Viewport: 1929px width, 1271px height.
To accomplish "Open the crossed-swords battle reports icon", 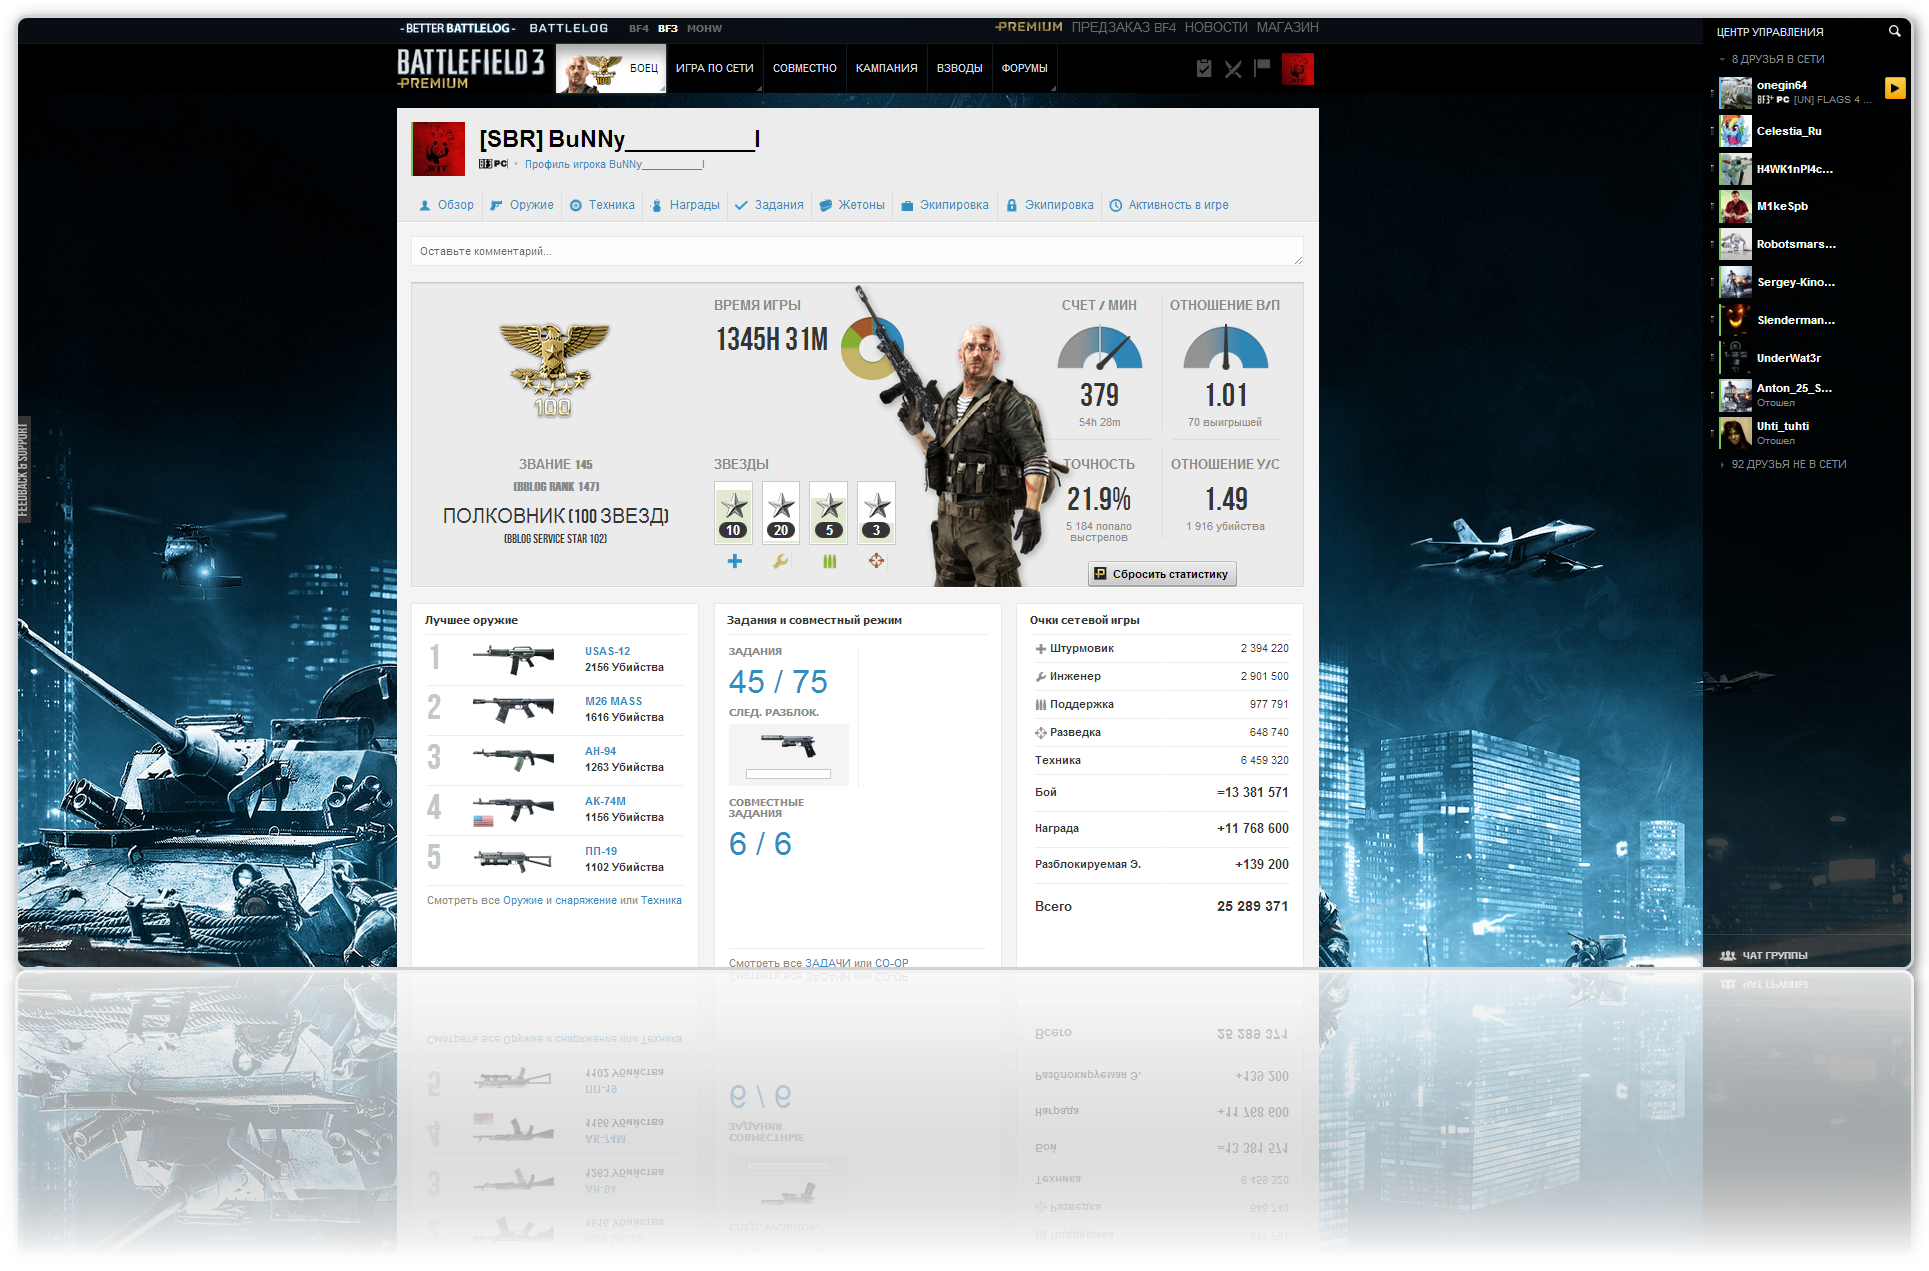I will [x=1233, y=69].
